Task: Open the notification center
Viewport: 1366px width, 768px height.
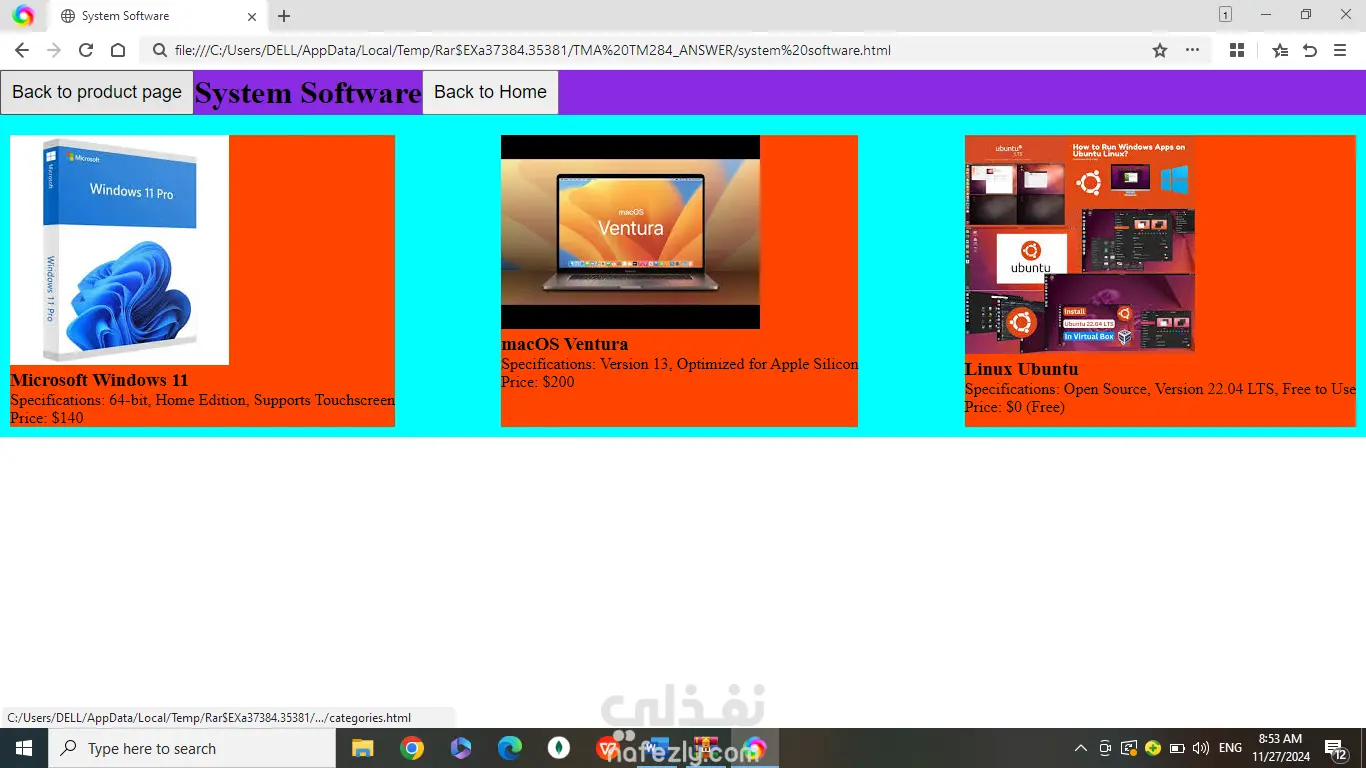Action: tap(1336, 748)
